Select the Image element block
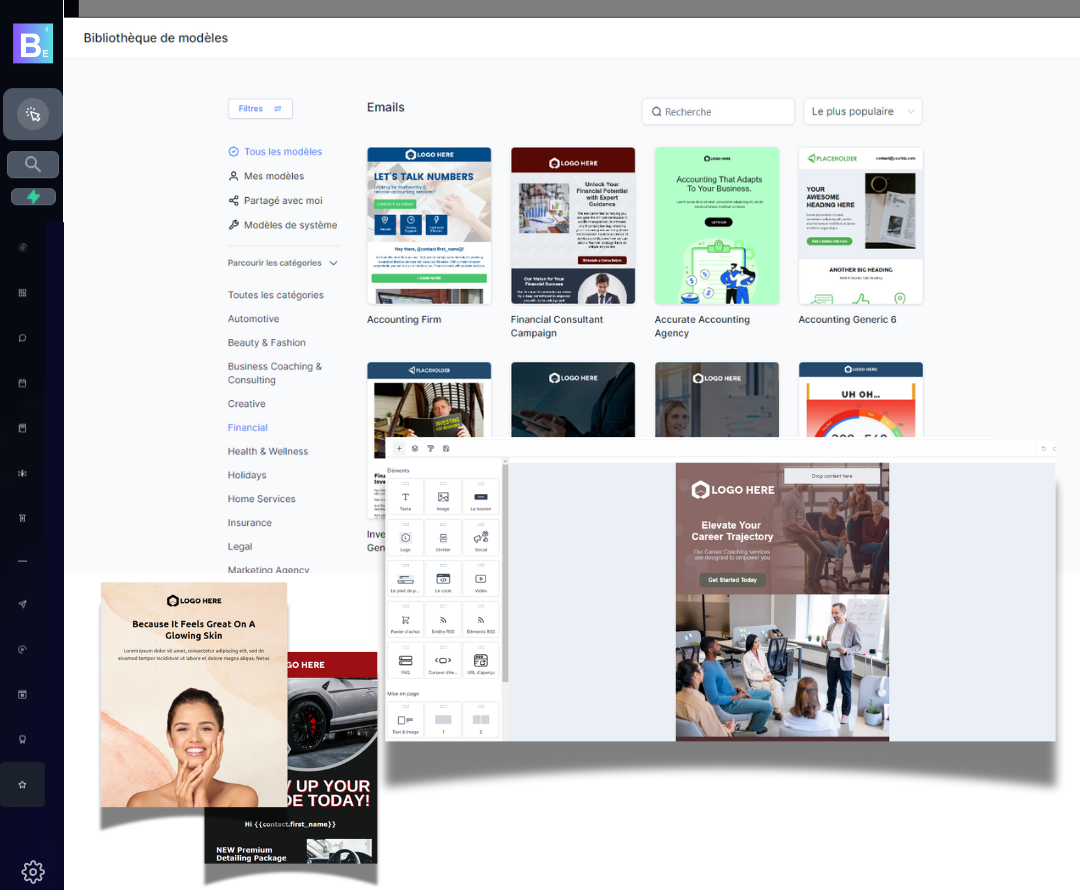The image size is (1080, 890). (443, 498)
